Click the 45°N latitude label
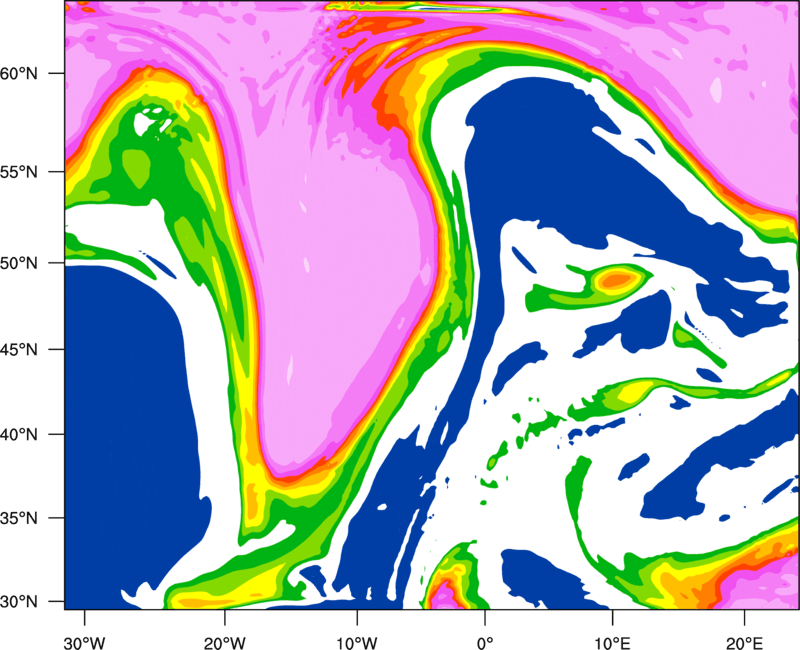 (19, 350)
